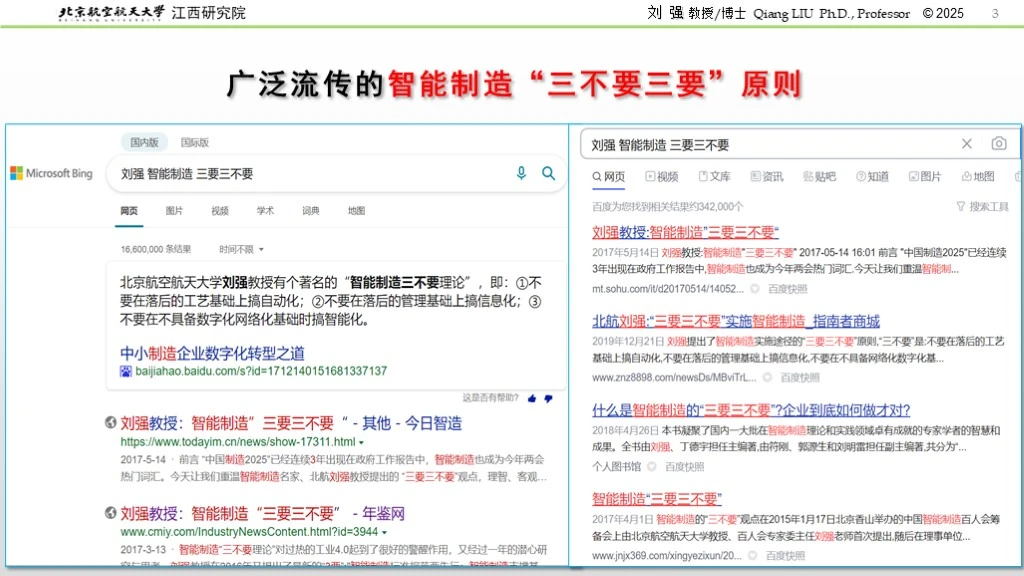Click the www.jnjx369.com URL text
This screenshot has width=1024, height=576.
click(667, 556)
